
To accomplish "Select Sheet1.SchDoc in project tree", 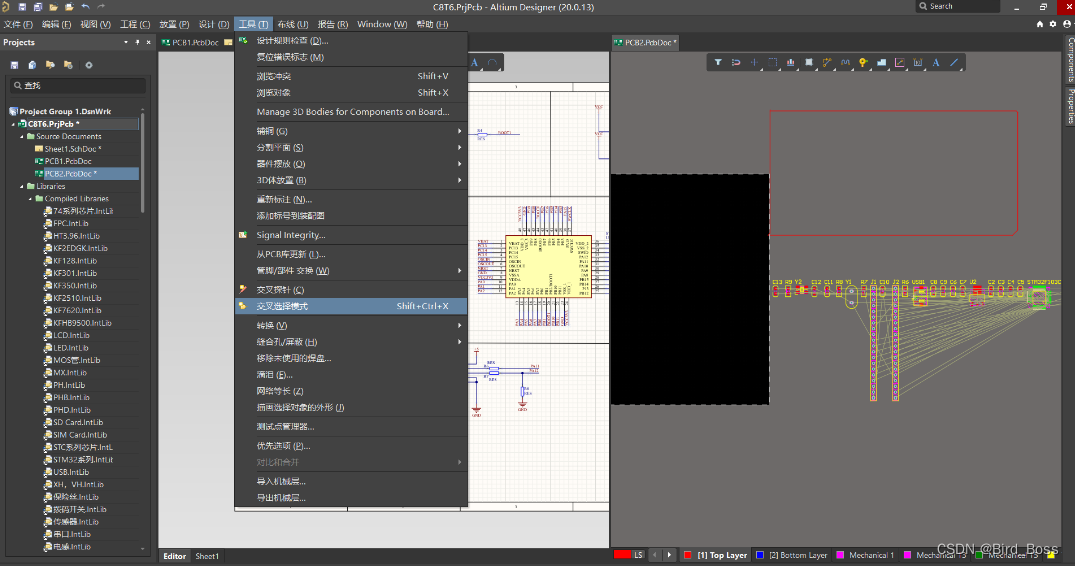I will click(x=73, y=149).
